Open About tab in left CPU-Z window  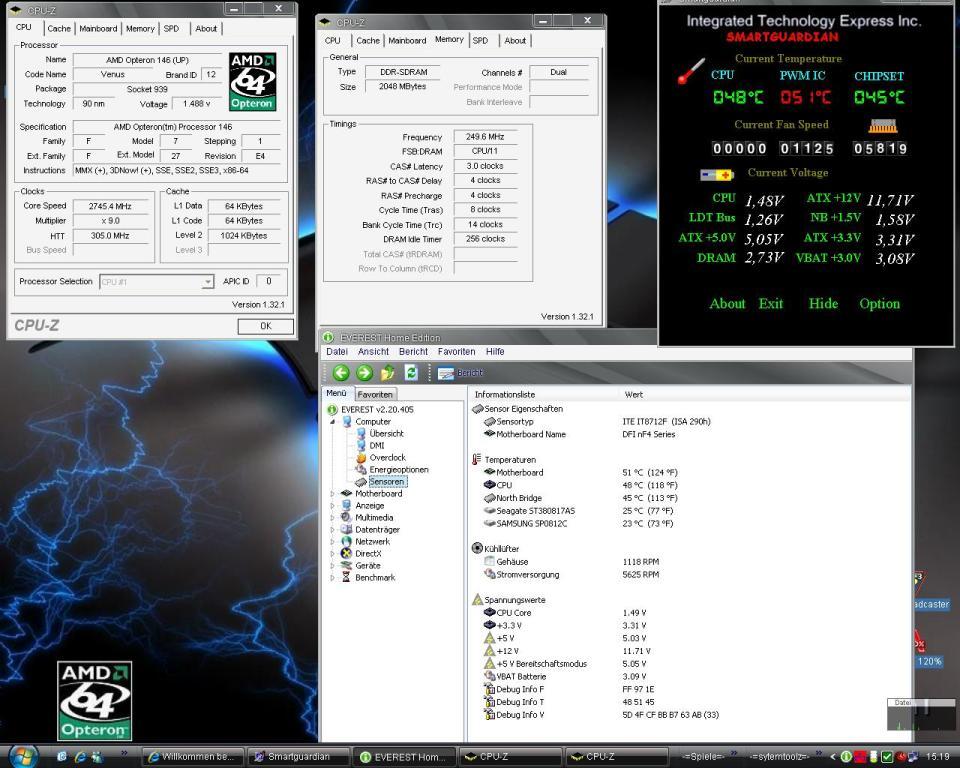coord(206,29)
